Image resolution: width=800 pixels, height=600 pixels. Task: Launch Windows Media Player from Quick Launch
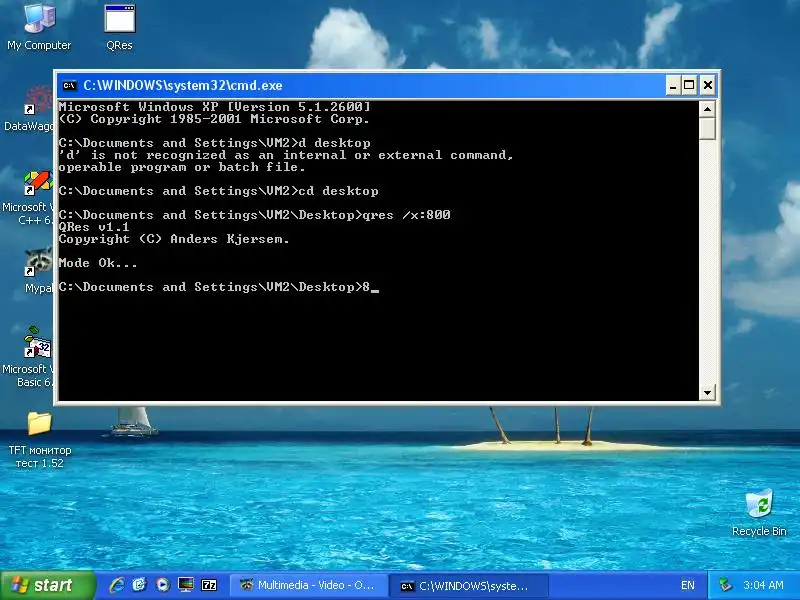tap(163, 585)
